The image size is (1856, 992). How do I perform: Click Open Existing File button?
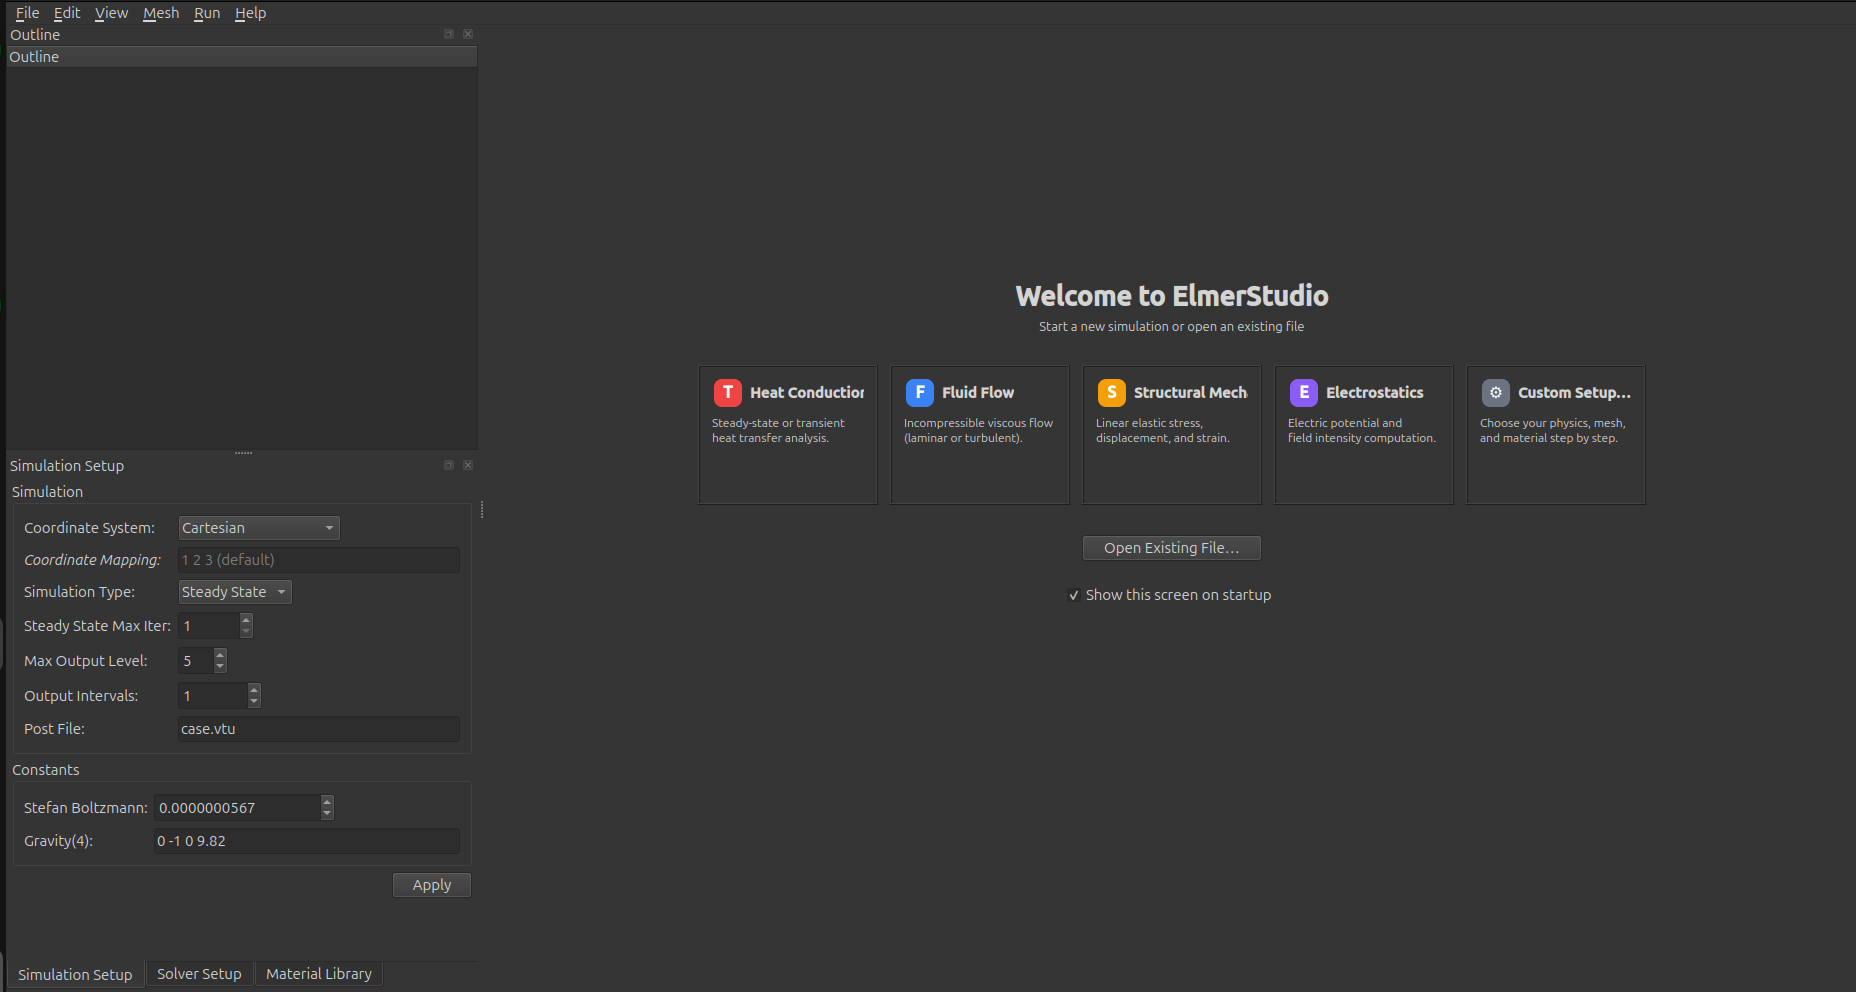tap(1171, 548)
